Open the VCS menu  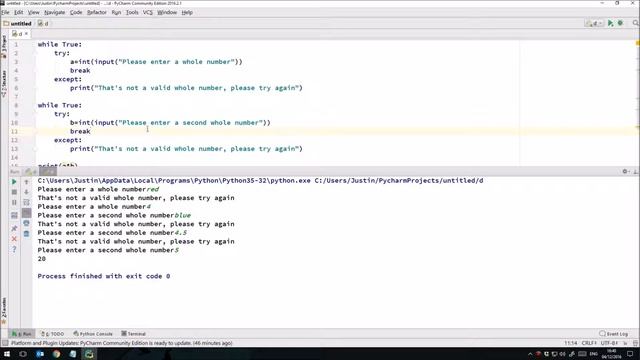(x=148, y=12)
